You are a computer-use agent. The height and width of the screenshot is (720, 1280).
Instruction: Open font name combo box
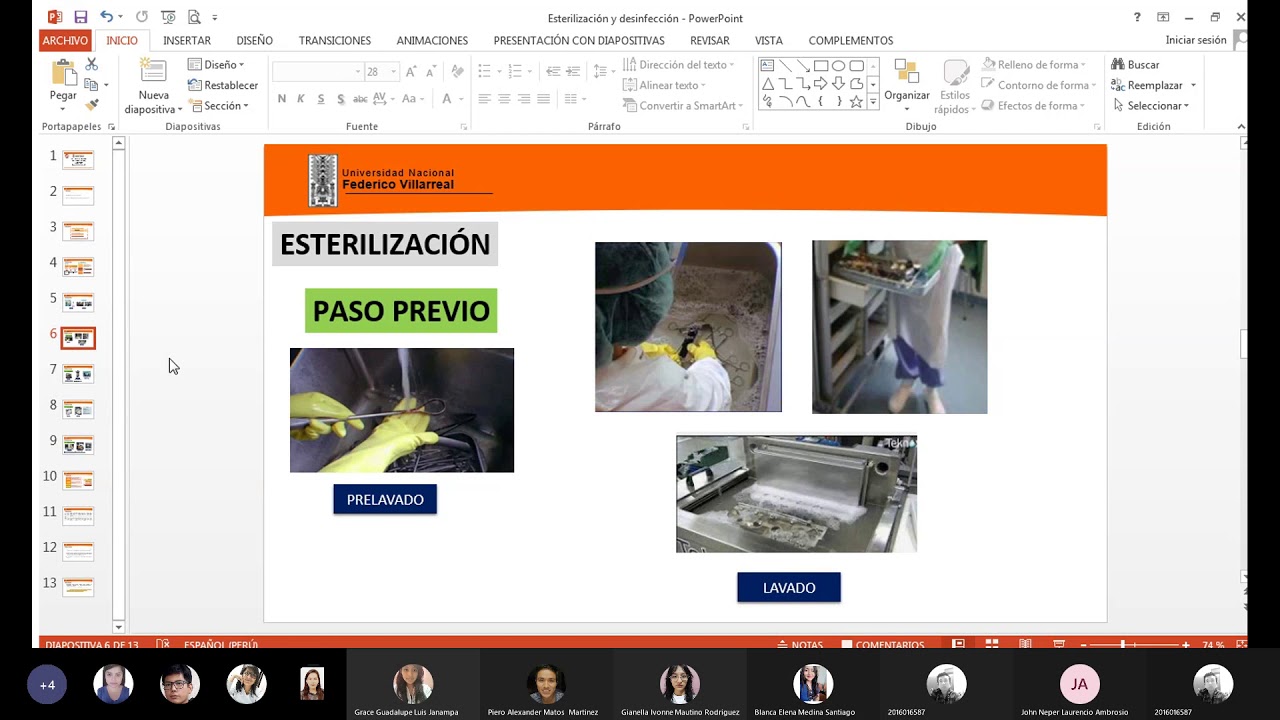click(x=318, y=72)
